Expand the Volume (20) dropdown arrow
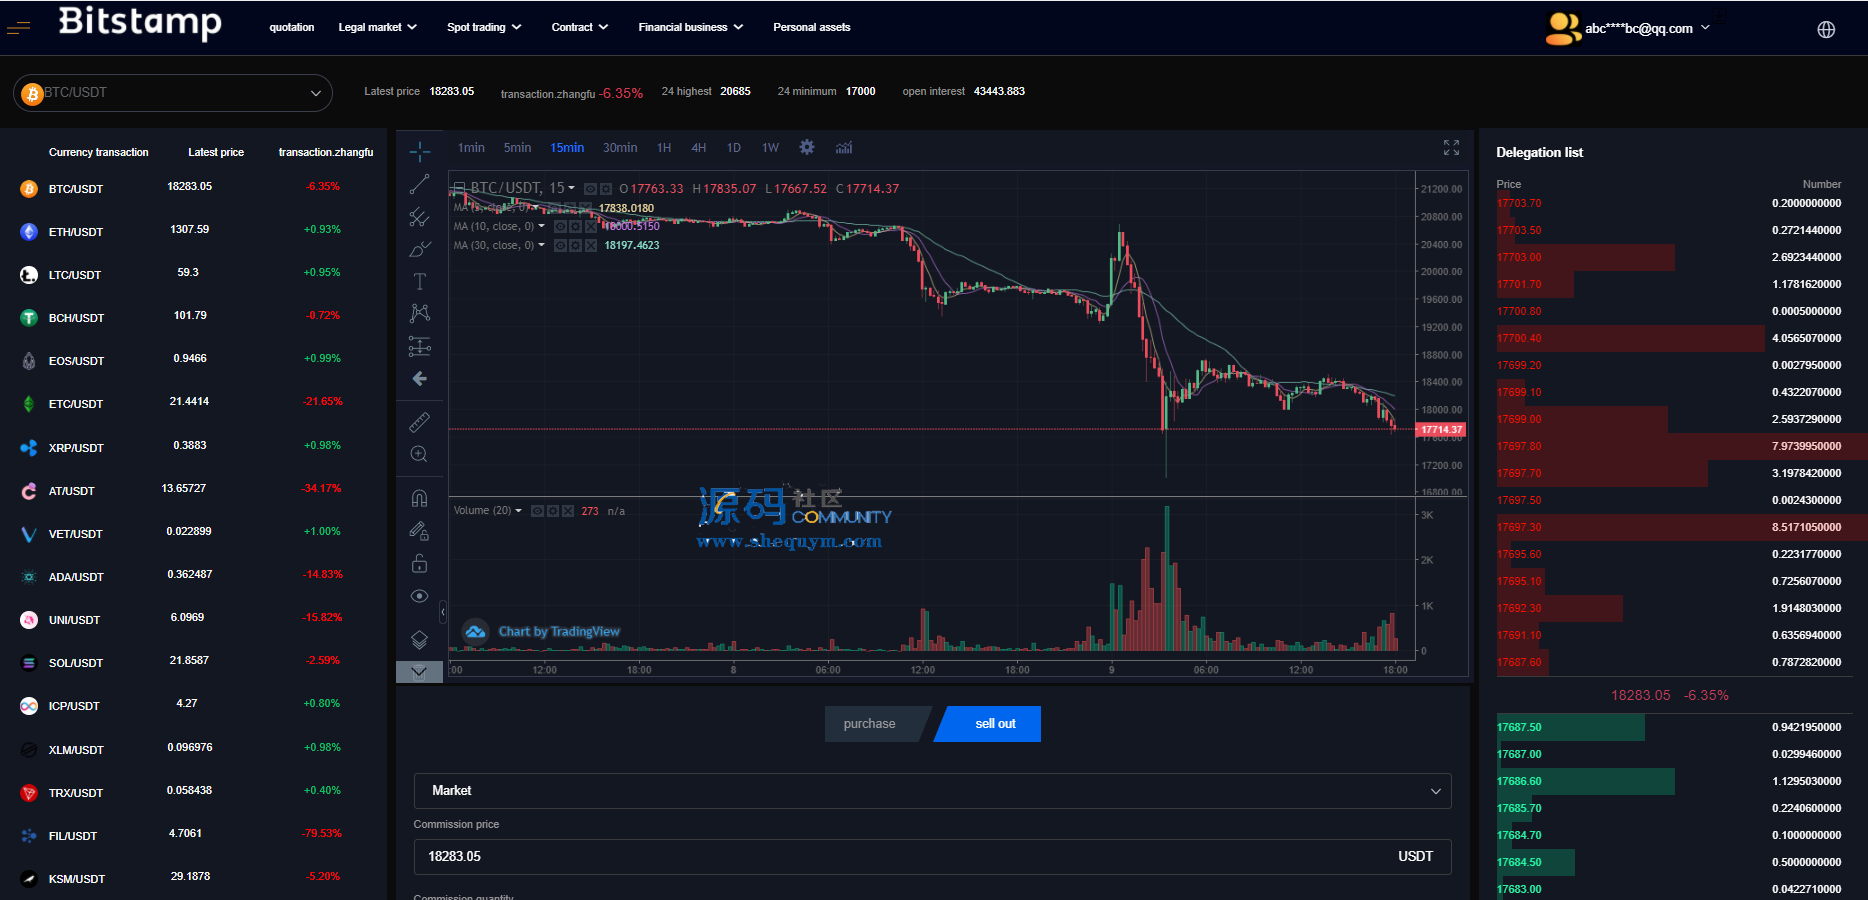This screenshot has height=900, width=1868. [x=518, y=510]
